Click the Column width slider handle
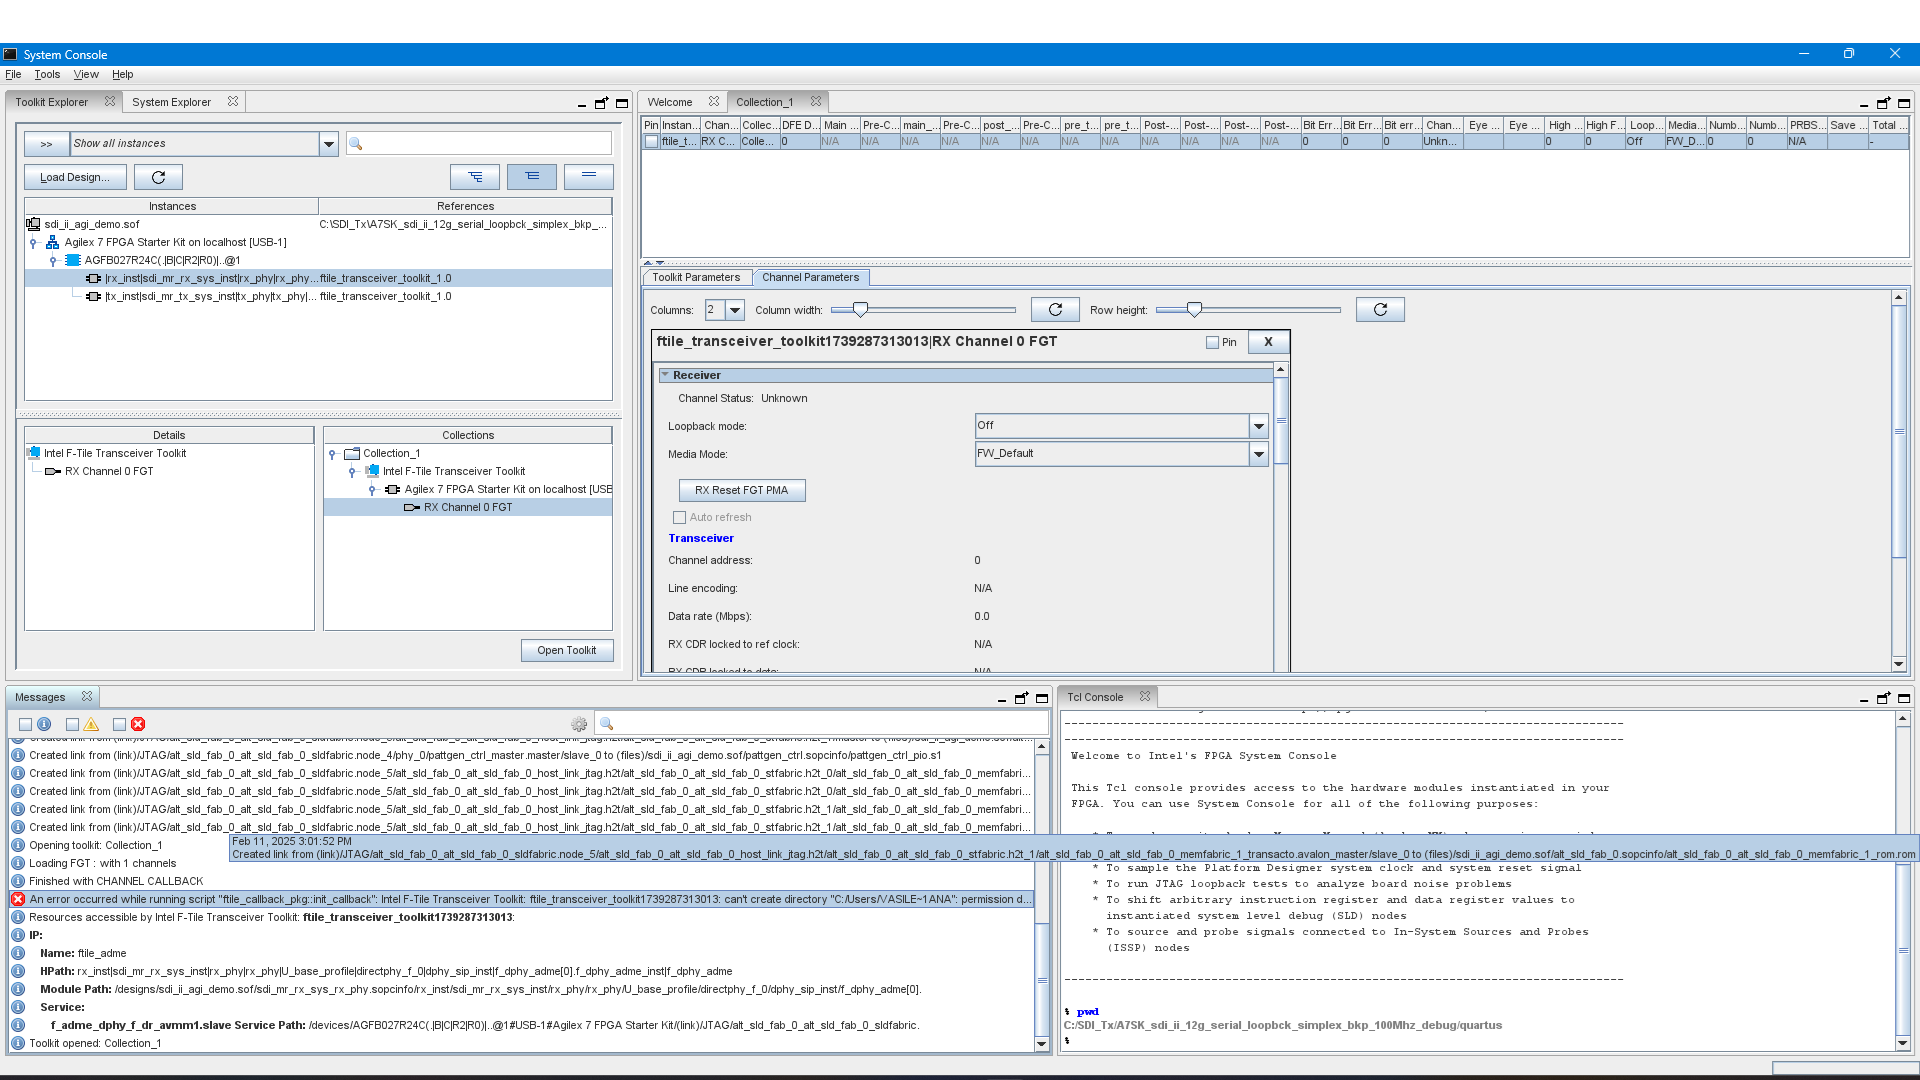Image resolution: width=1920 pixels, height=1080 pixels. coord(860,310)
